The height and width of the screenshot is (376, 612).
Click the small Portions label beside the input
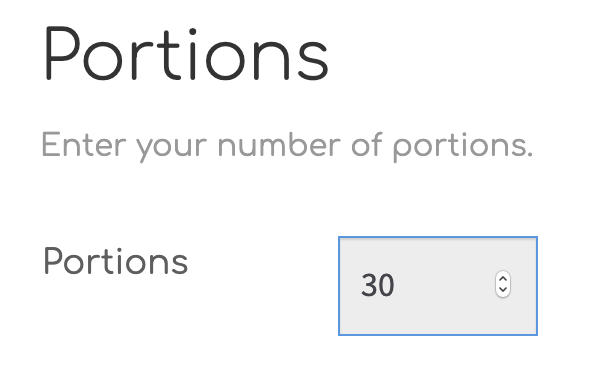[116, 261]
